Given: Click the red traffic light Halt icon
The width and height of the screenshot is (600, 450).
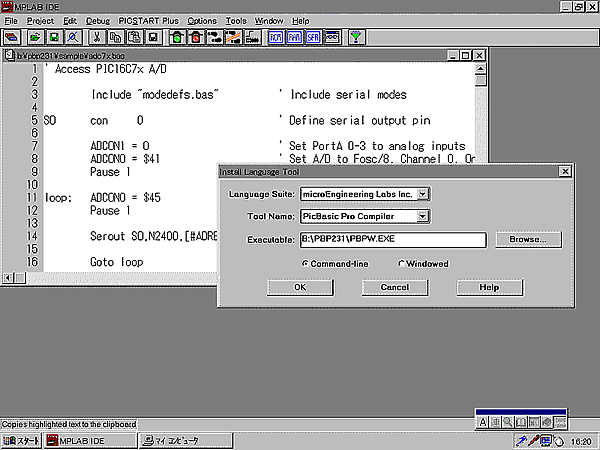Looking at the screenshot, I should (x=195, y=38).
